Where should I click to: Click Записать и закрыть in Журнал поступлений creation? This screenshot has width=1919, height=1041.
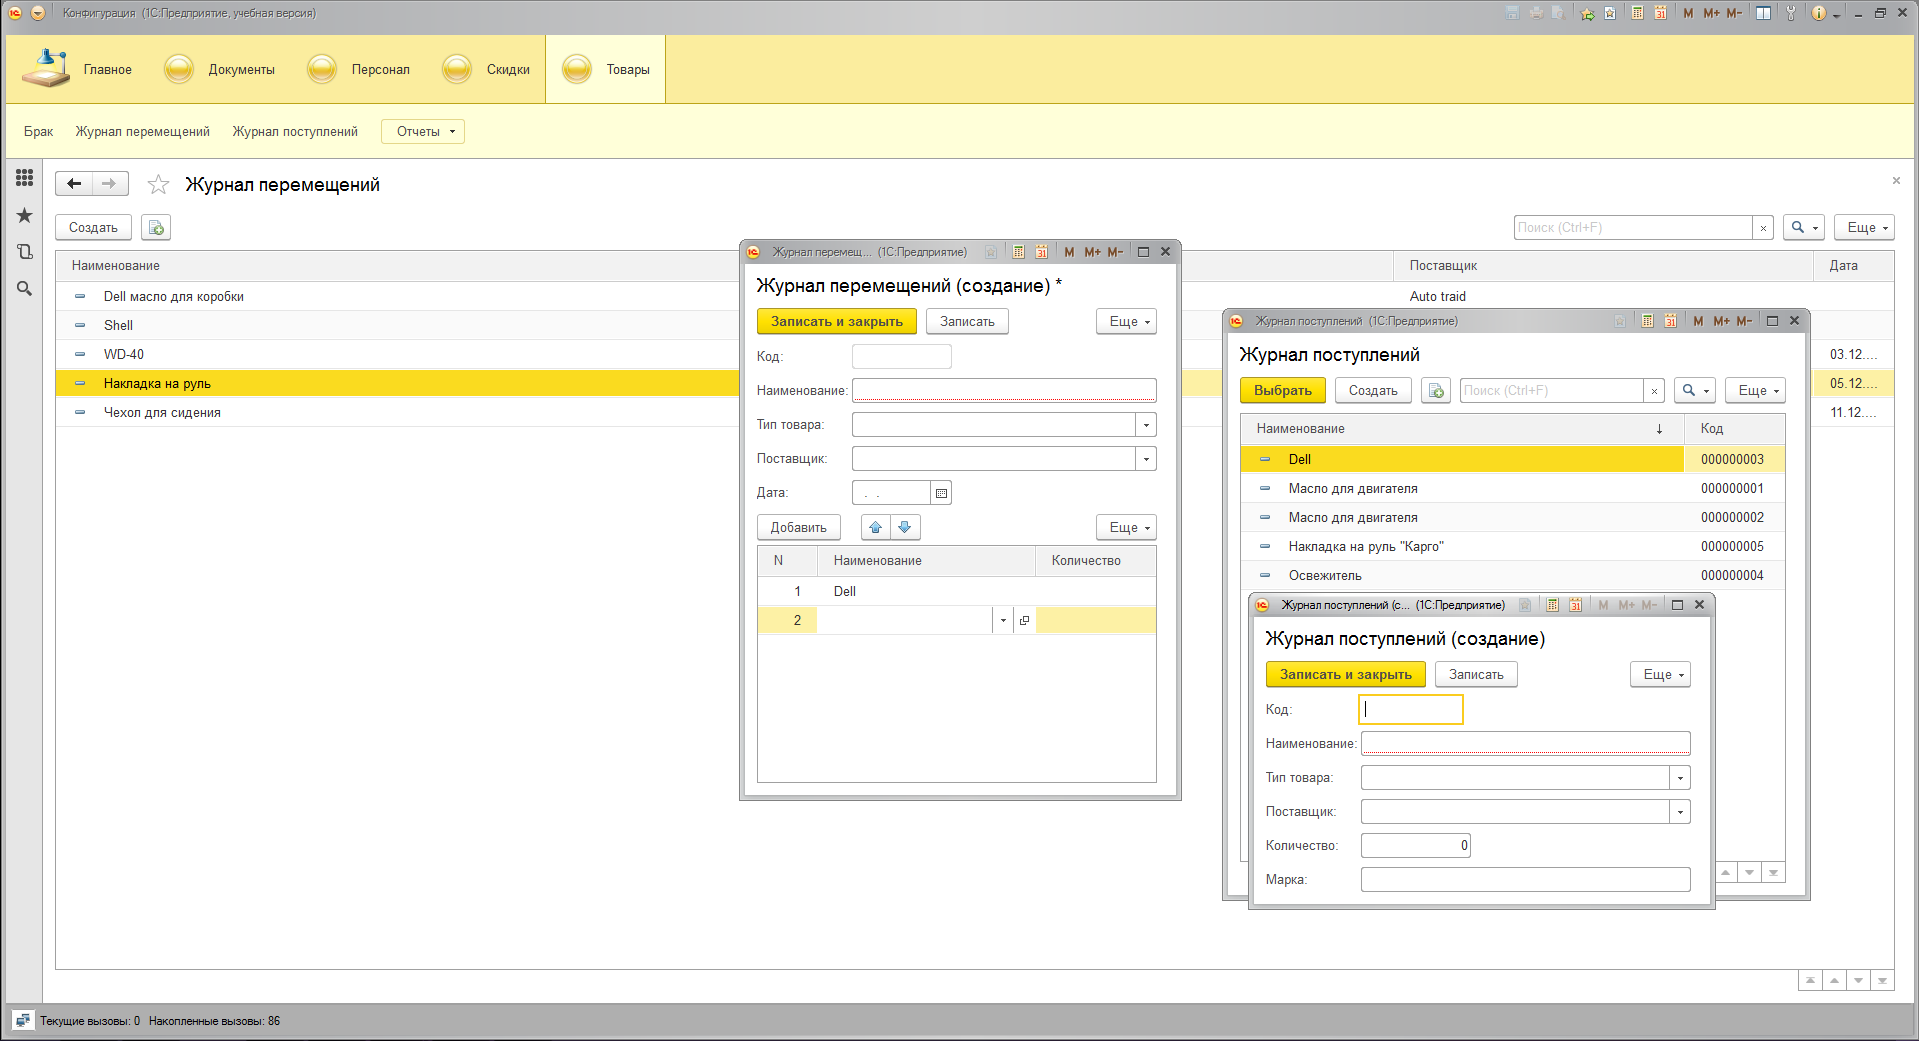(x=1346, y=675)
